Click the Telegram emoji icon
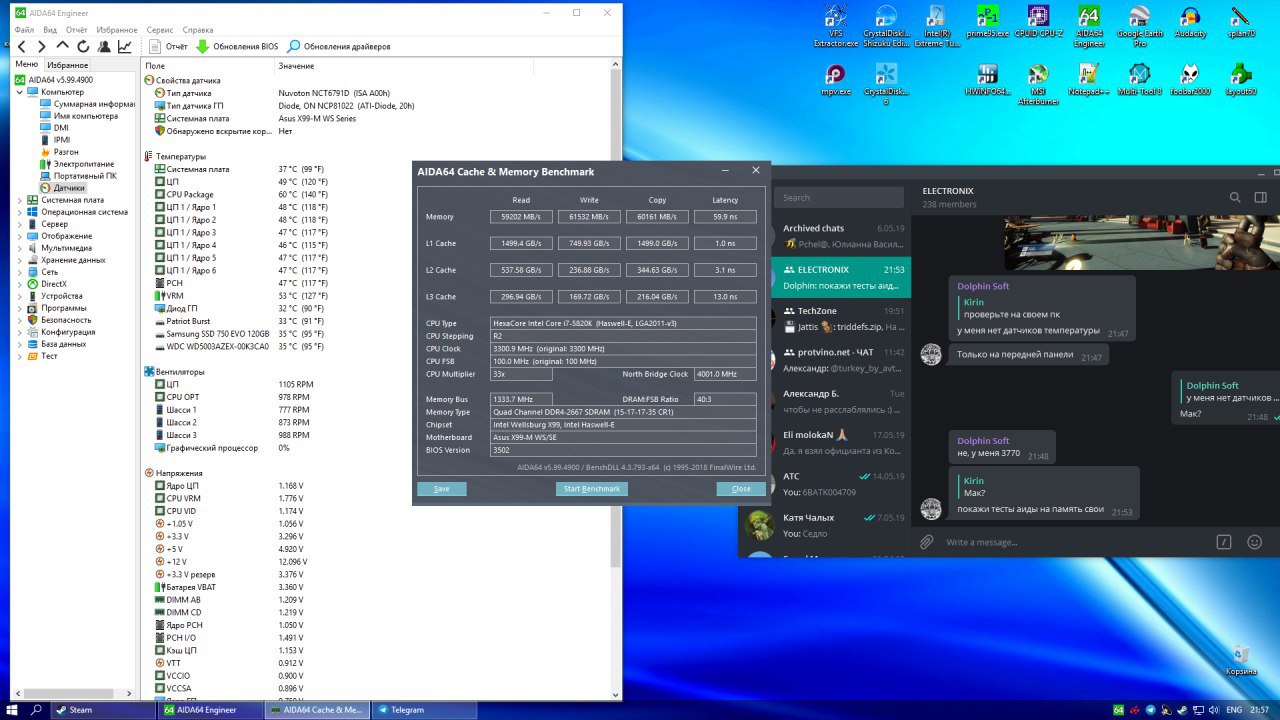Viewport: 1280px width, 720px height. pos(1254,542)
